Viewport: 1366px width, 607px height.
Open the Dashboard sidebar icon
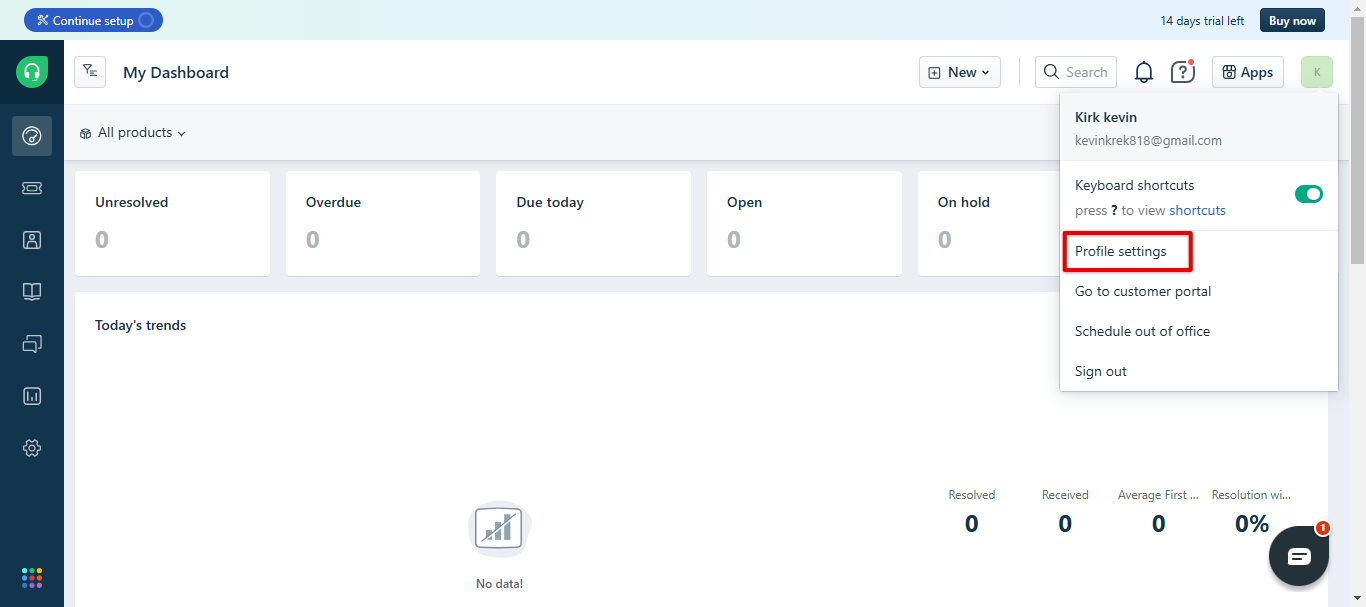click(x=32, y=136)
